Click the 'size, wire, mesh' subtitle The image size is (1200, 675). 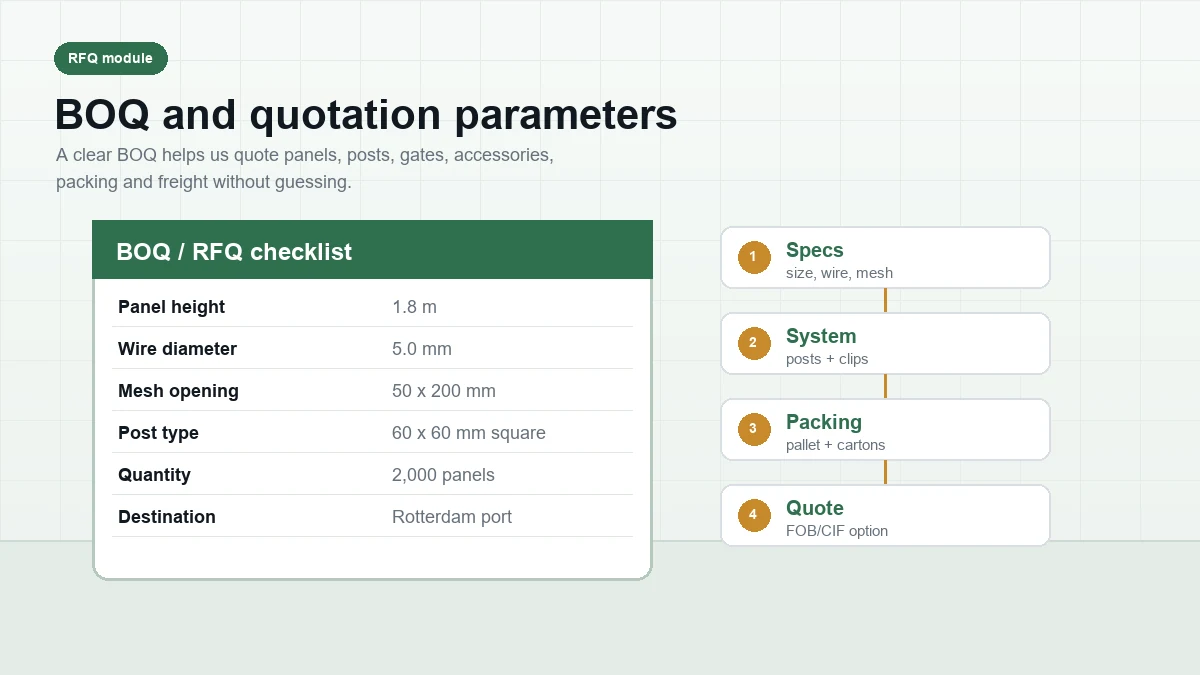click(839, 273)
